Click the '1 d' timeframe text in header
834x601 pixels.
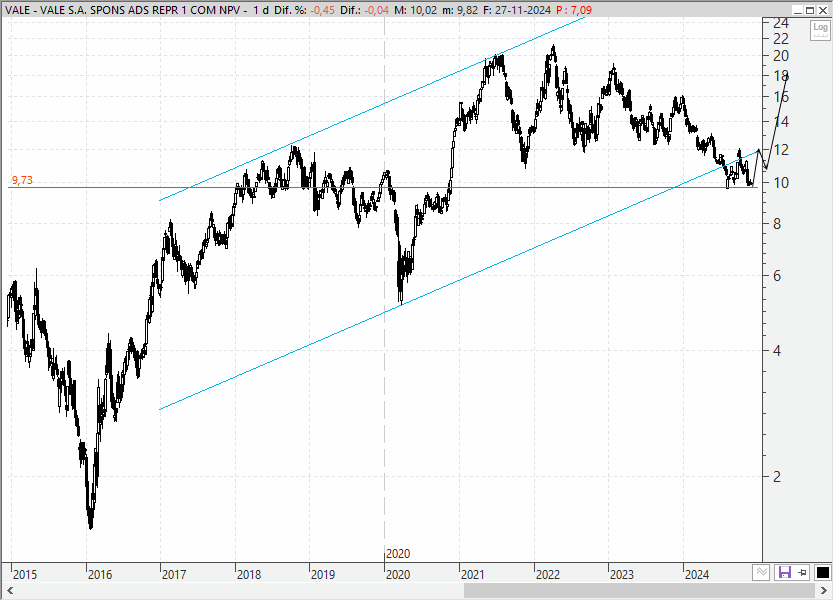click(x=261, y=10)
